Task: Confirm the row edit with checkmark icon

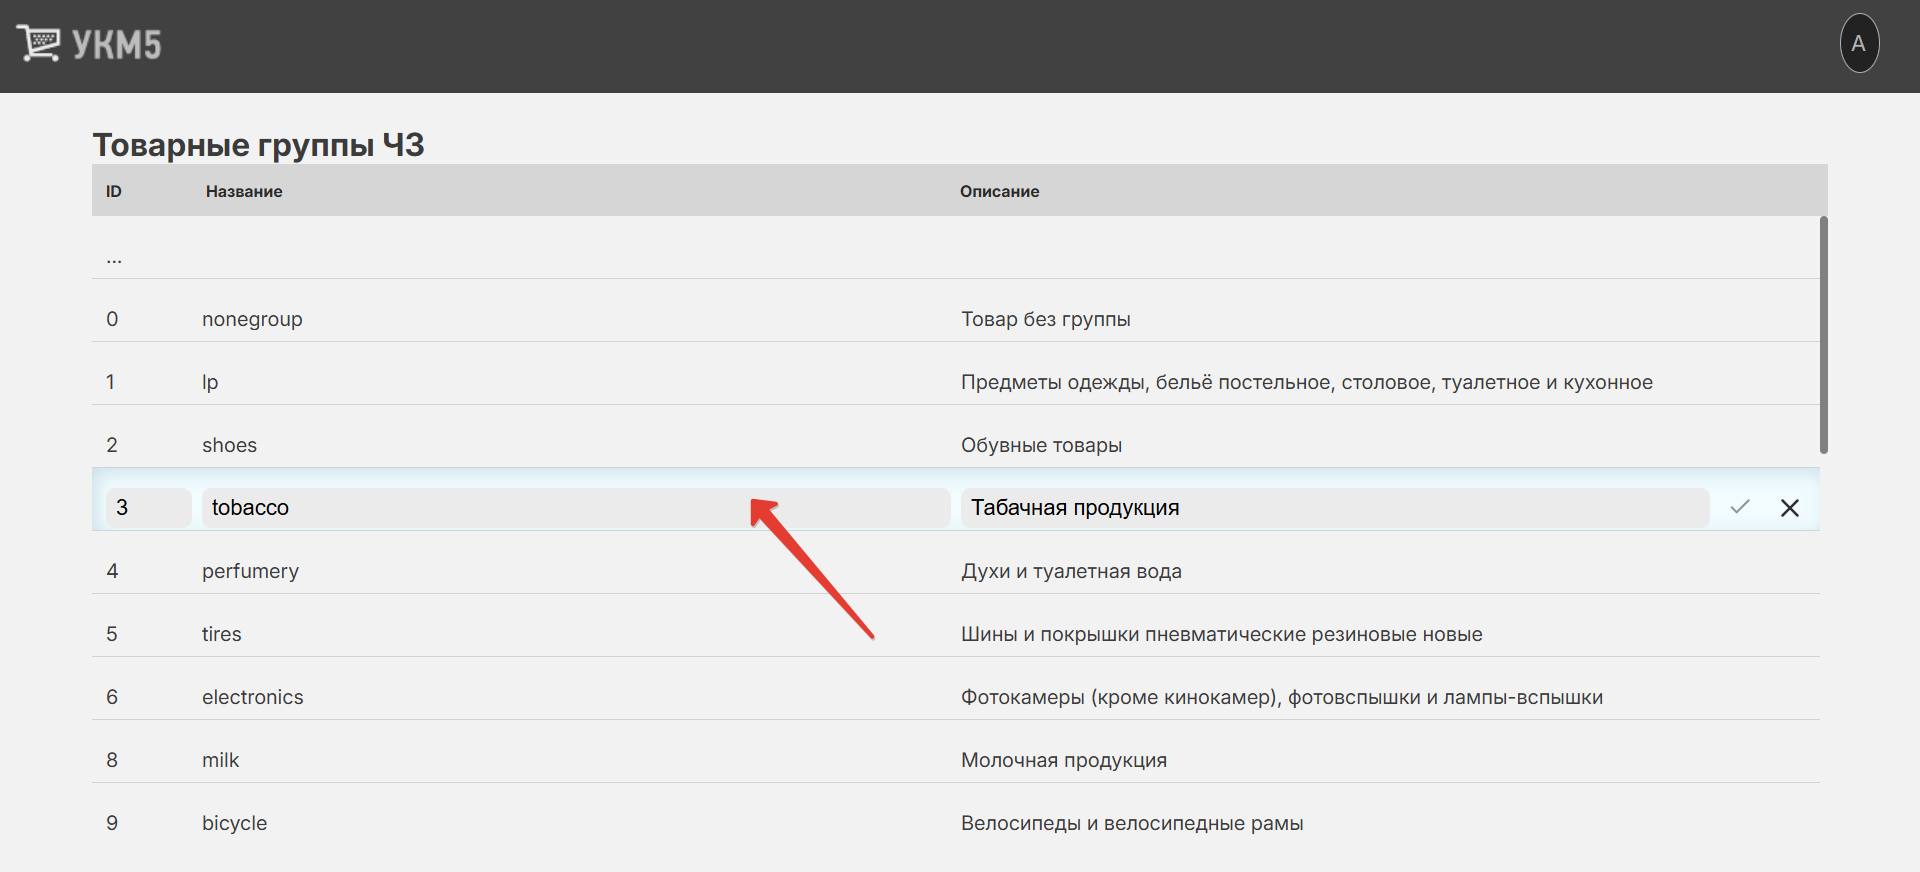Action: pyautogui.click(x=1739, y=507)
